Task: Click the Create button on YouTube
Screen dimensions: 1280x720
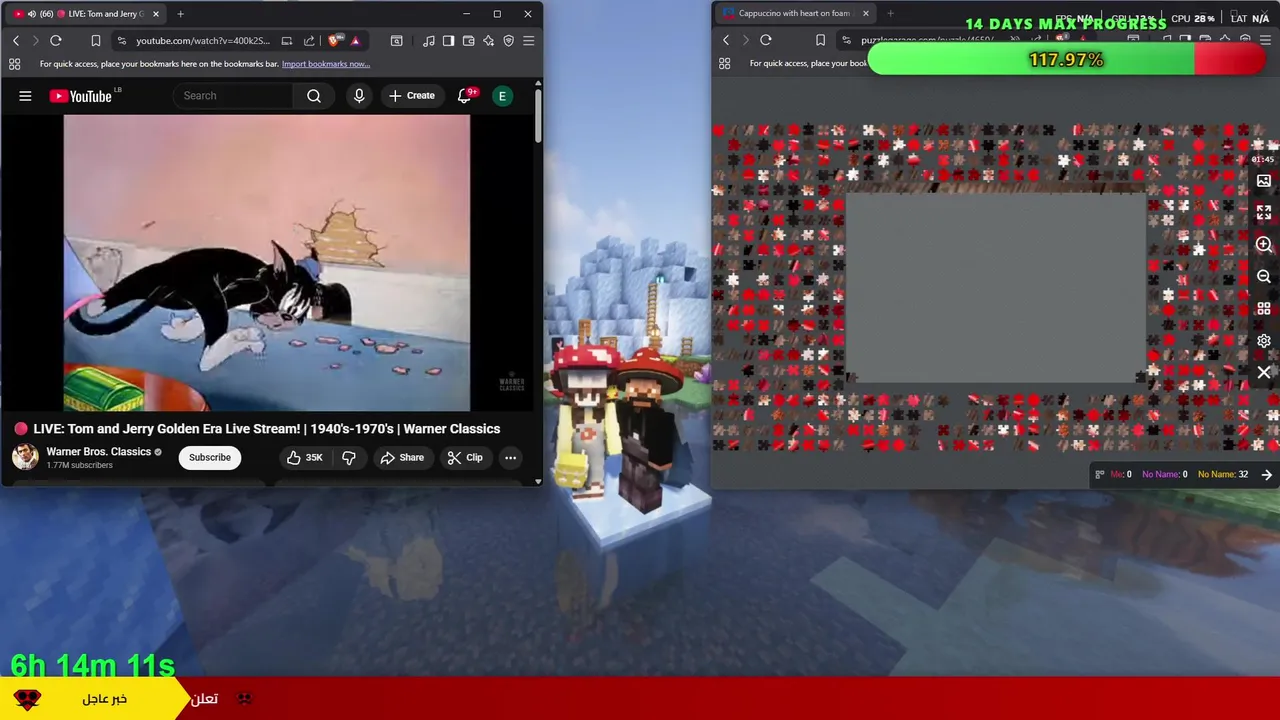Action: click(x=411, y=96)
